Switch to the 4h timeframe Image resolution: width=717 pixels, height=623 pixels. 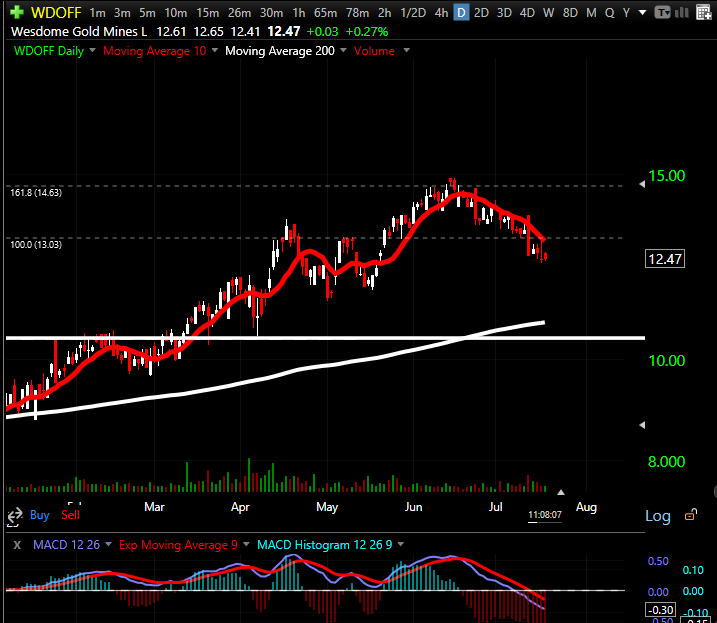coord(441,13)
